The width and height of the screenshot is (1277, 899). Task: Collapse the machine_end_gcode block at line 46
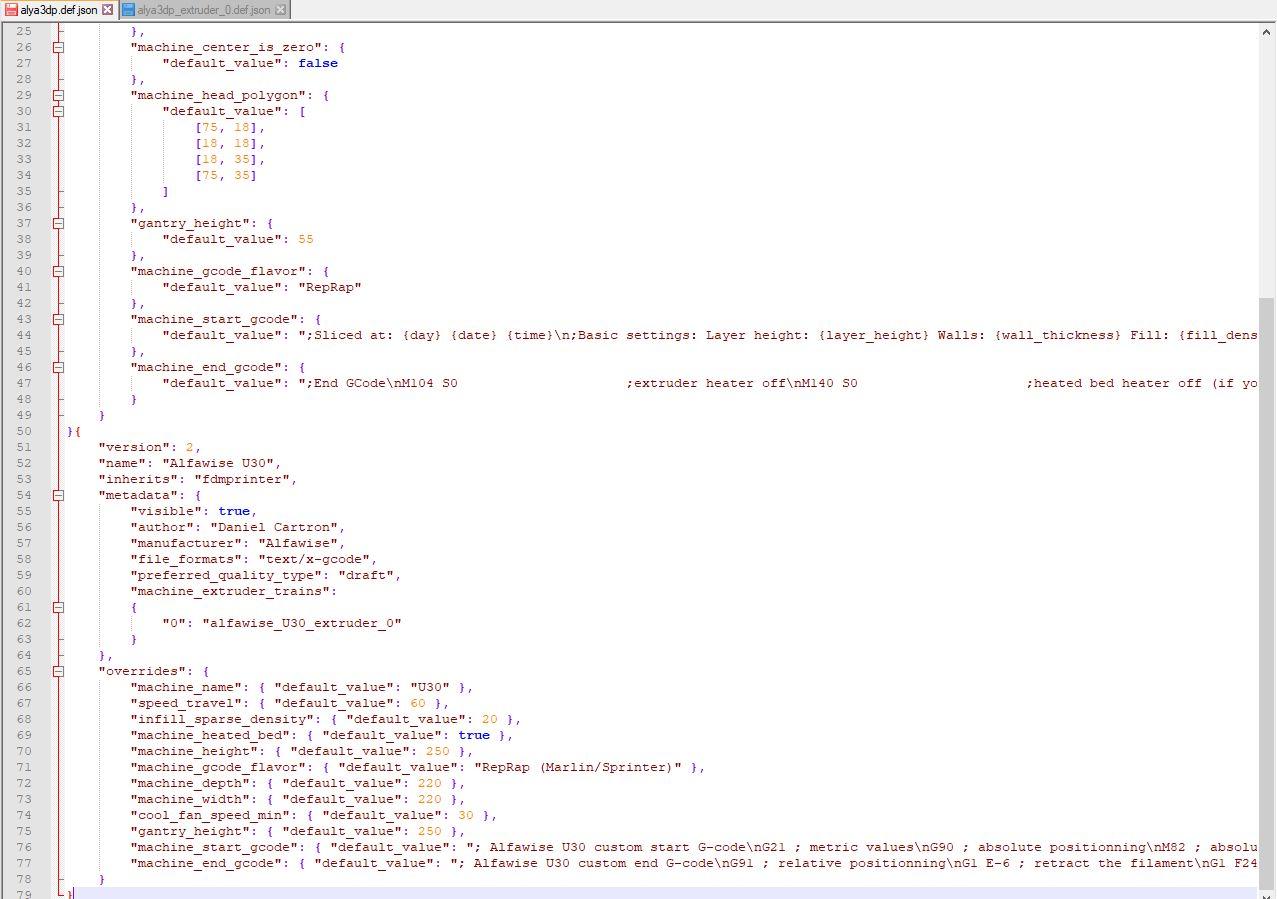[x=58, y=367]
